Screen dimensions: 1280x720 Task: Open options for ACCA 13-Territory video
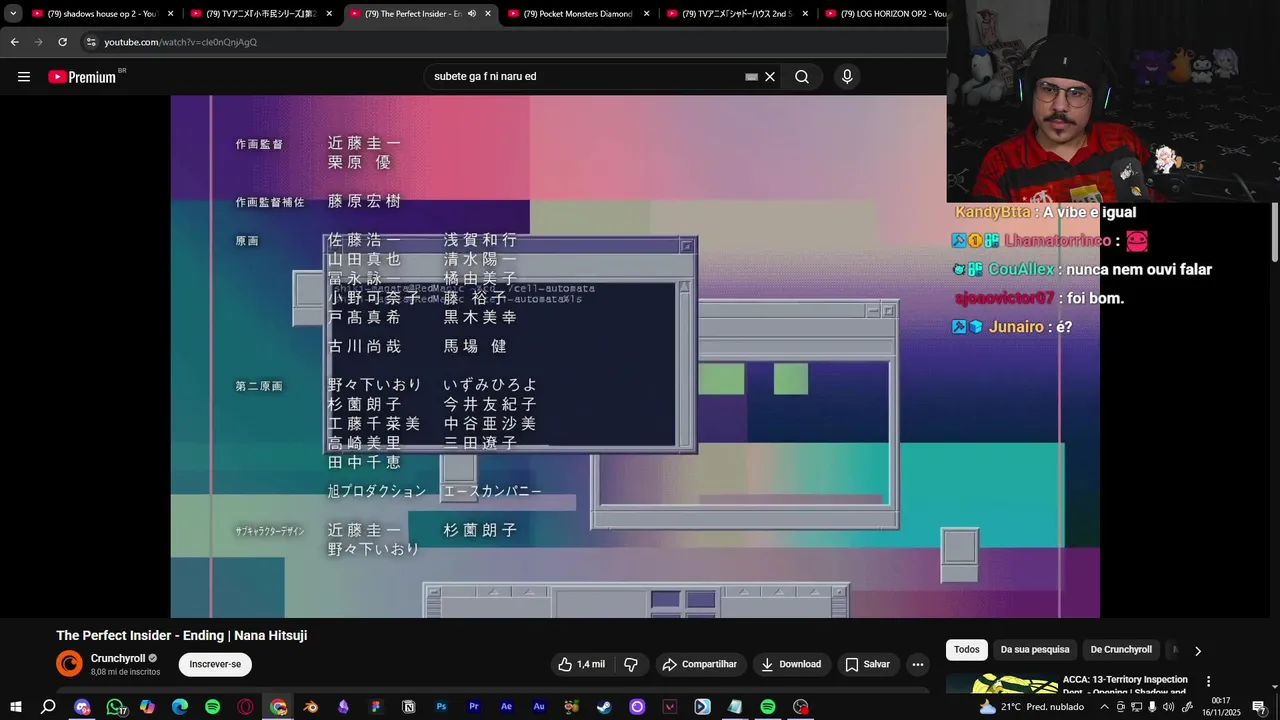point(1208,681)
